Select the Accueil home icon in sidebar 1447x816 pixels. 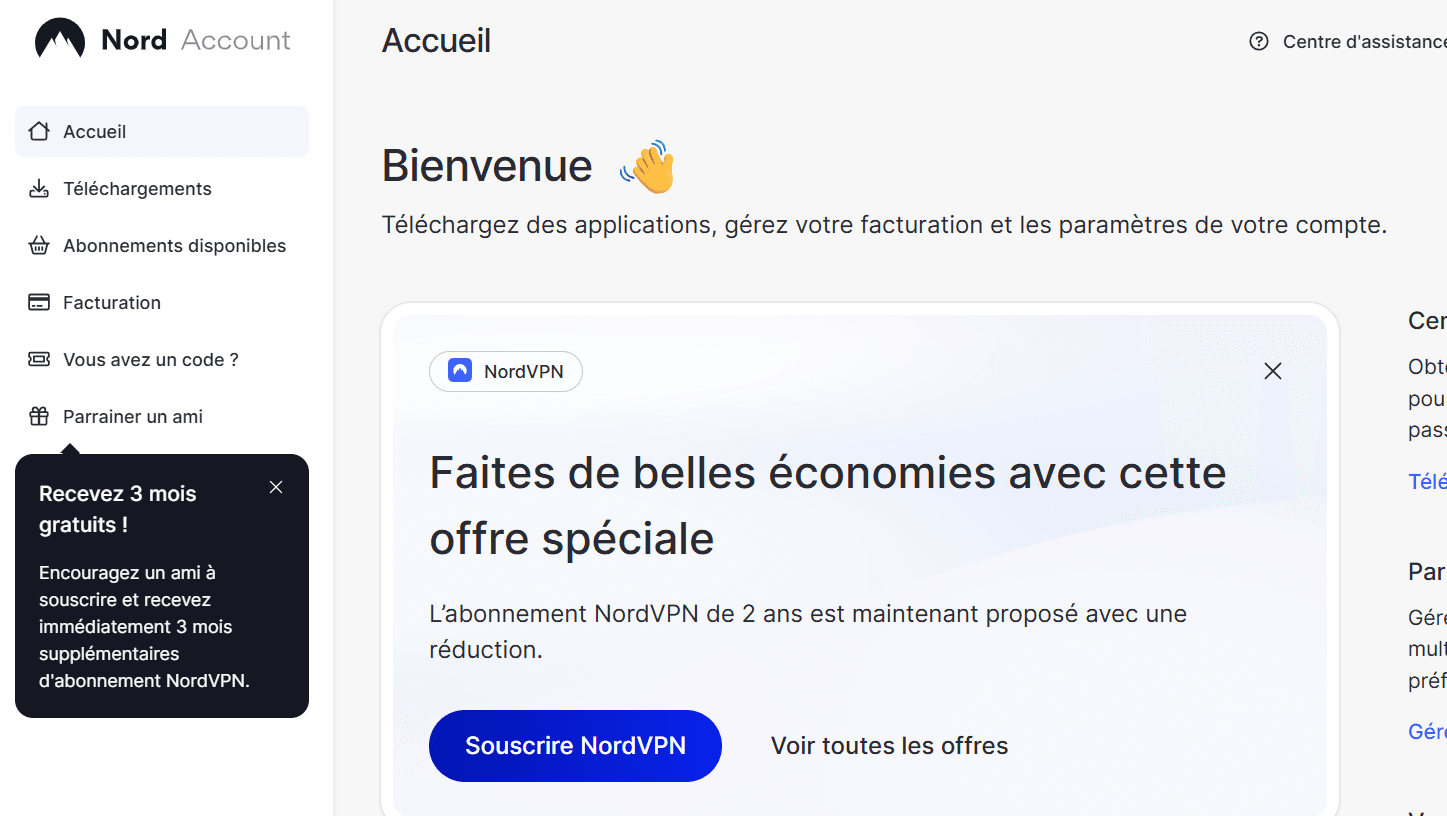coord(38,131)
